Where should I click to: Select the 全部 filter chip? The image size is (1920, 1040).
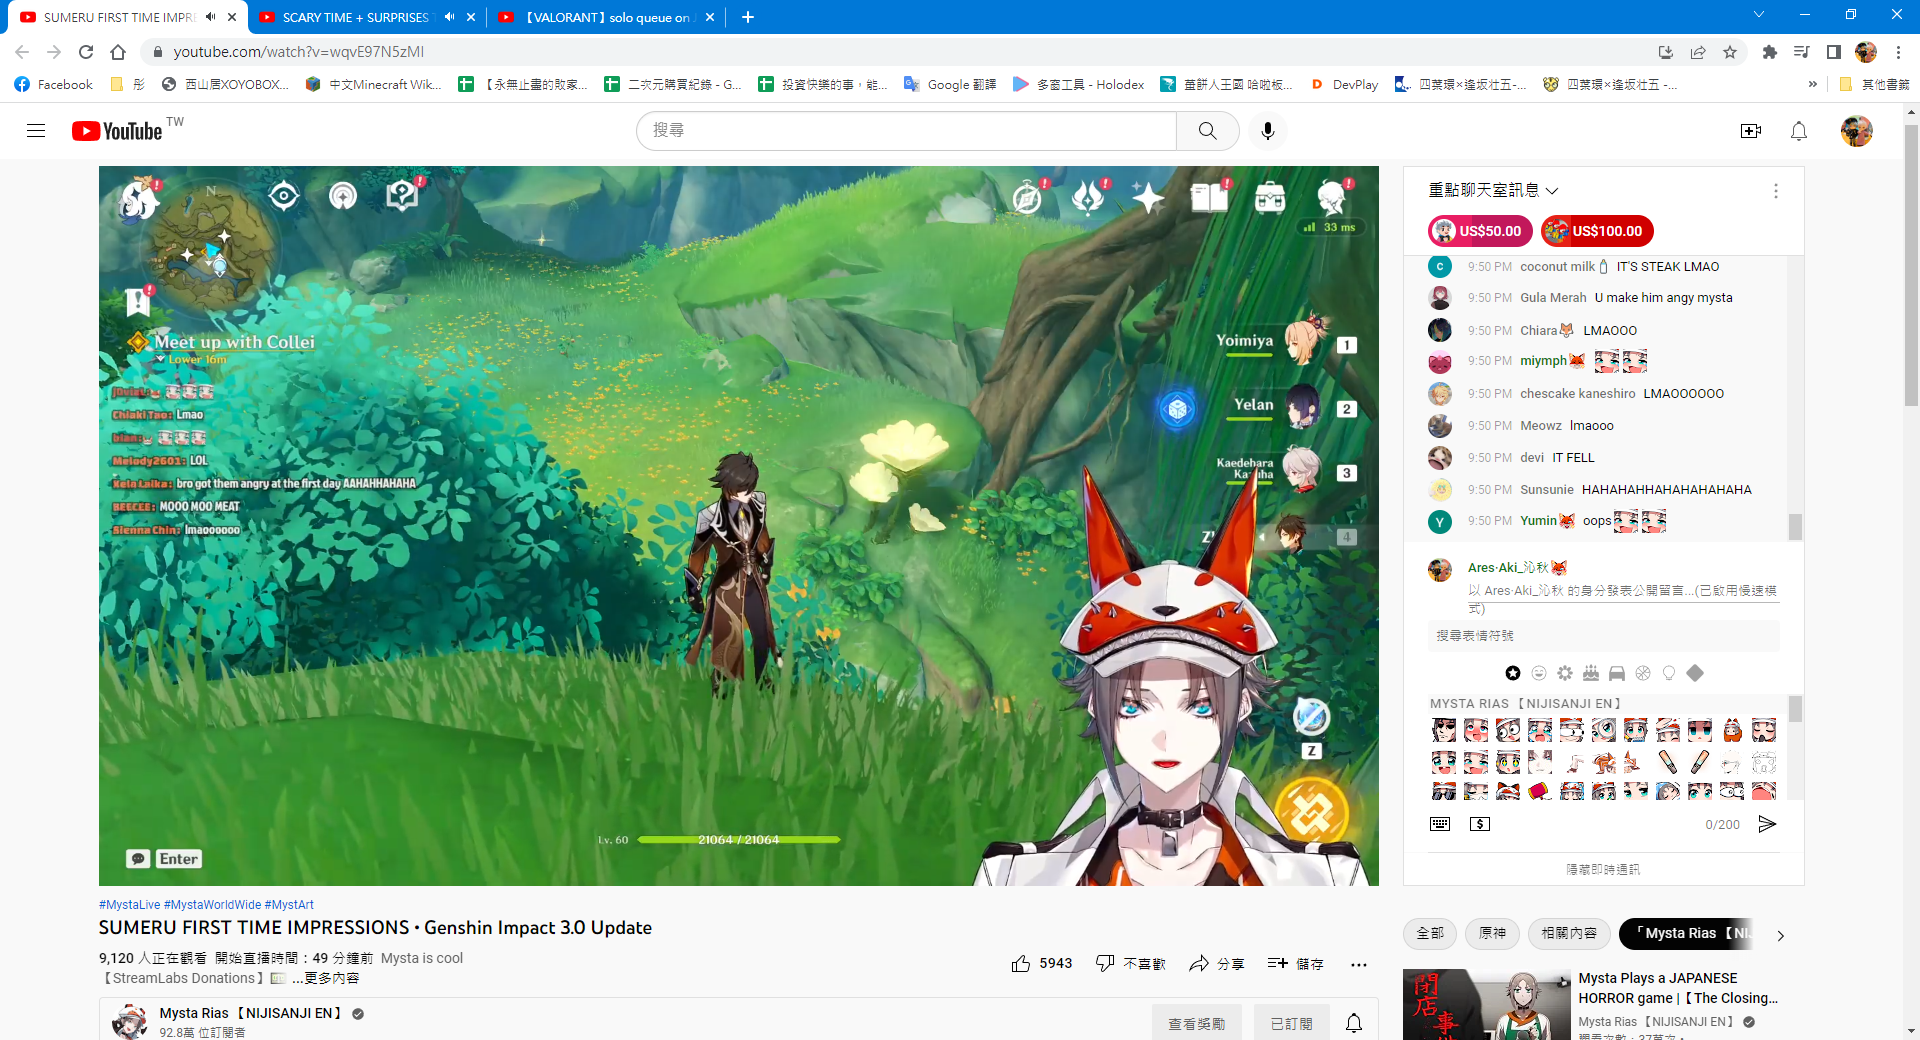[1430, 933]
